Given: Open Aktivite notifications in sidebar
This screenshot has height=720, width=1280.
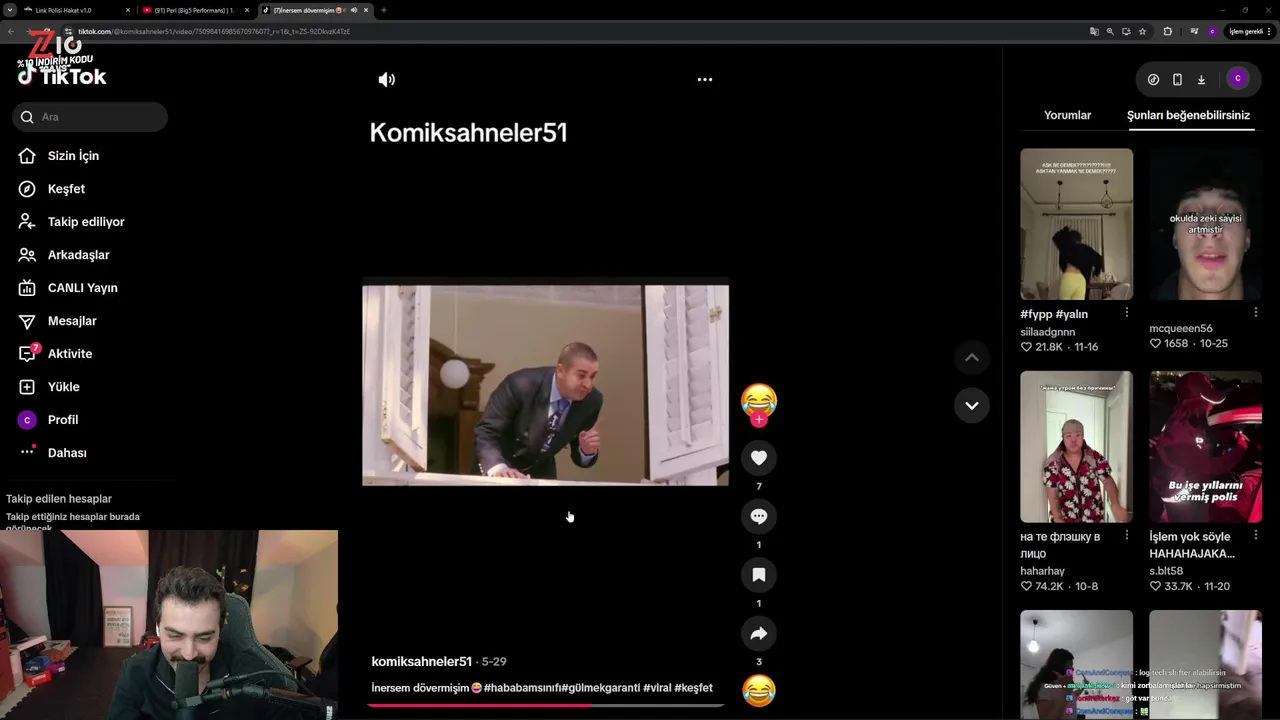Looking at the screenshot, I should point(70,354).
